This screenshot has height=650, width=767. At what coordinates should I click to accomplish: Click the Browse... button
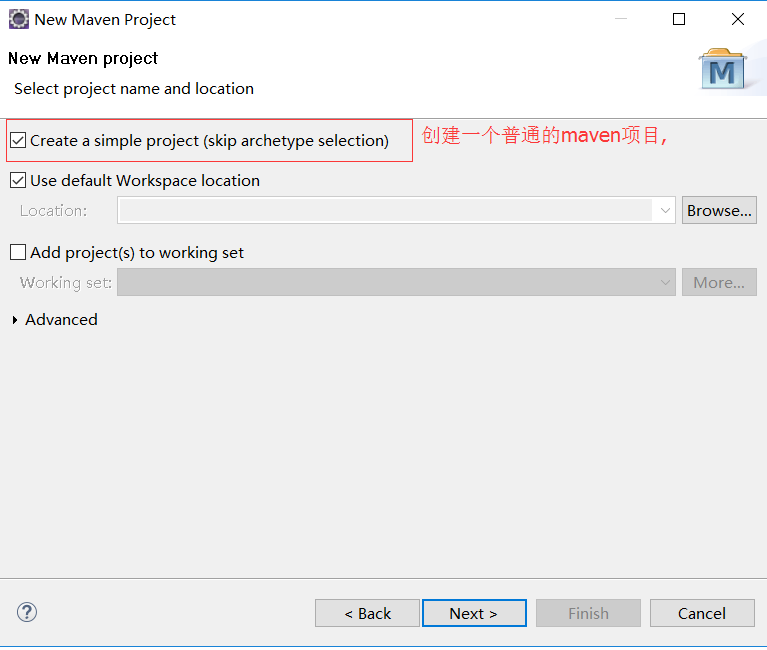pos(719,210)
